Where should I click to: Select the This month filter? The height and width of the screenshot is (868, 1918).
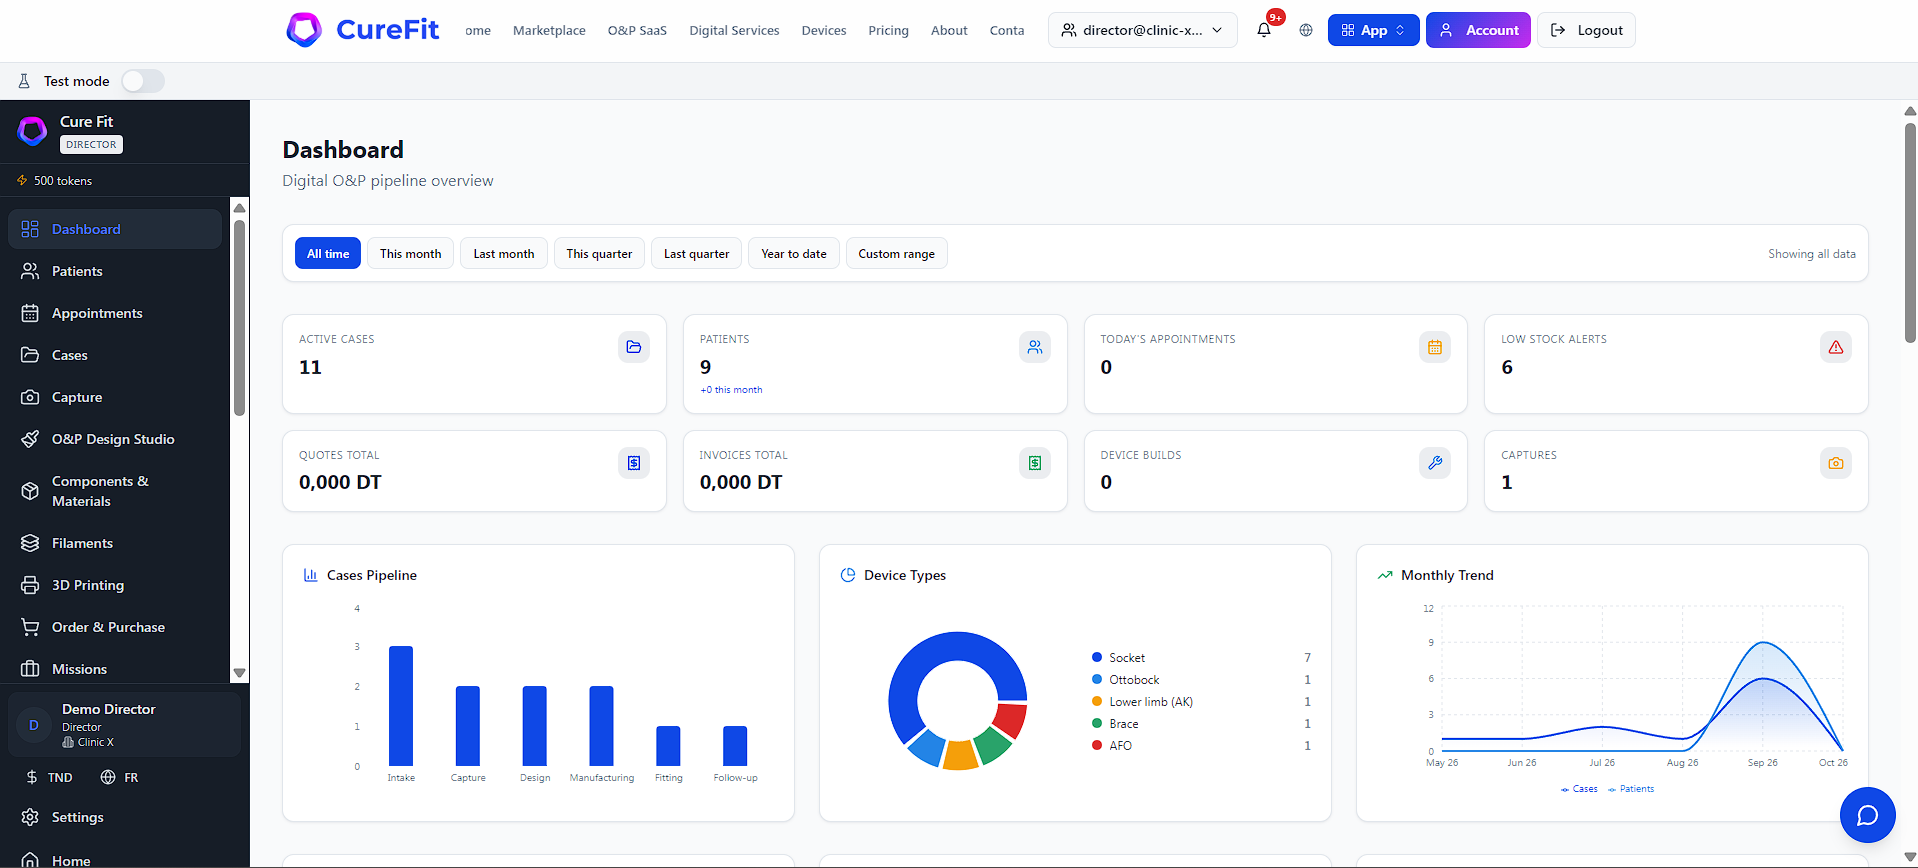[x=410, y=254]
